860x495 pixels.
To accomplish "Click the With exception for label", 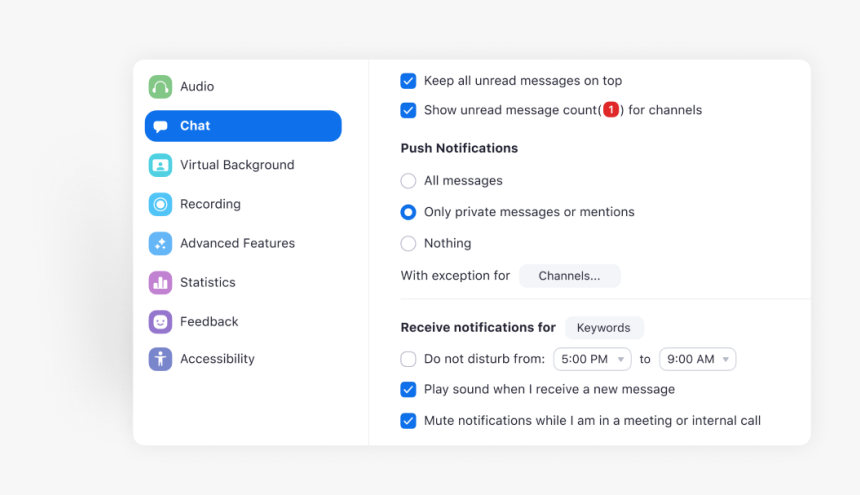I will [x=455, y=276].
